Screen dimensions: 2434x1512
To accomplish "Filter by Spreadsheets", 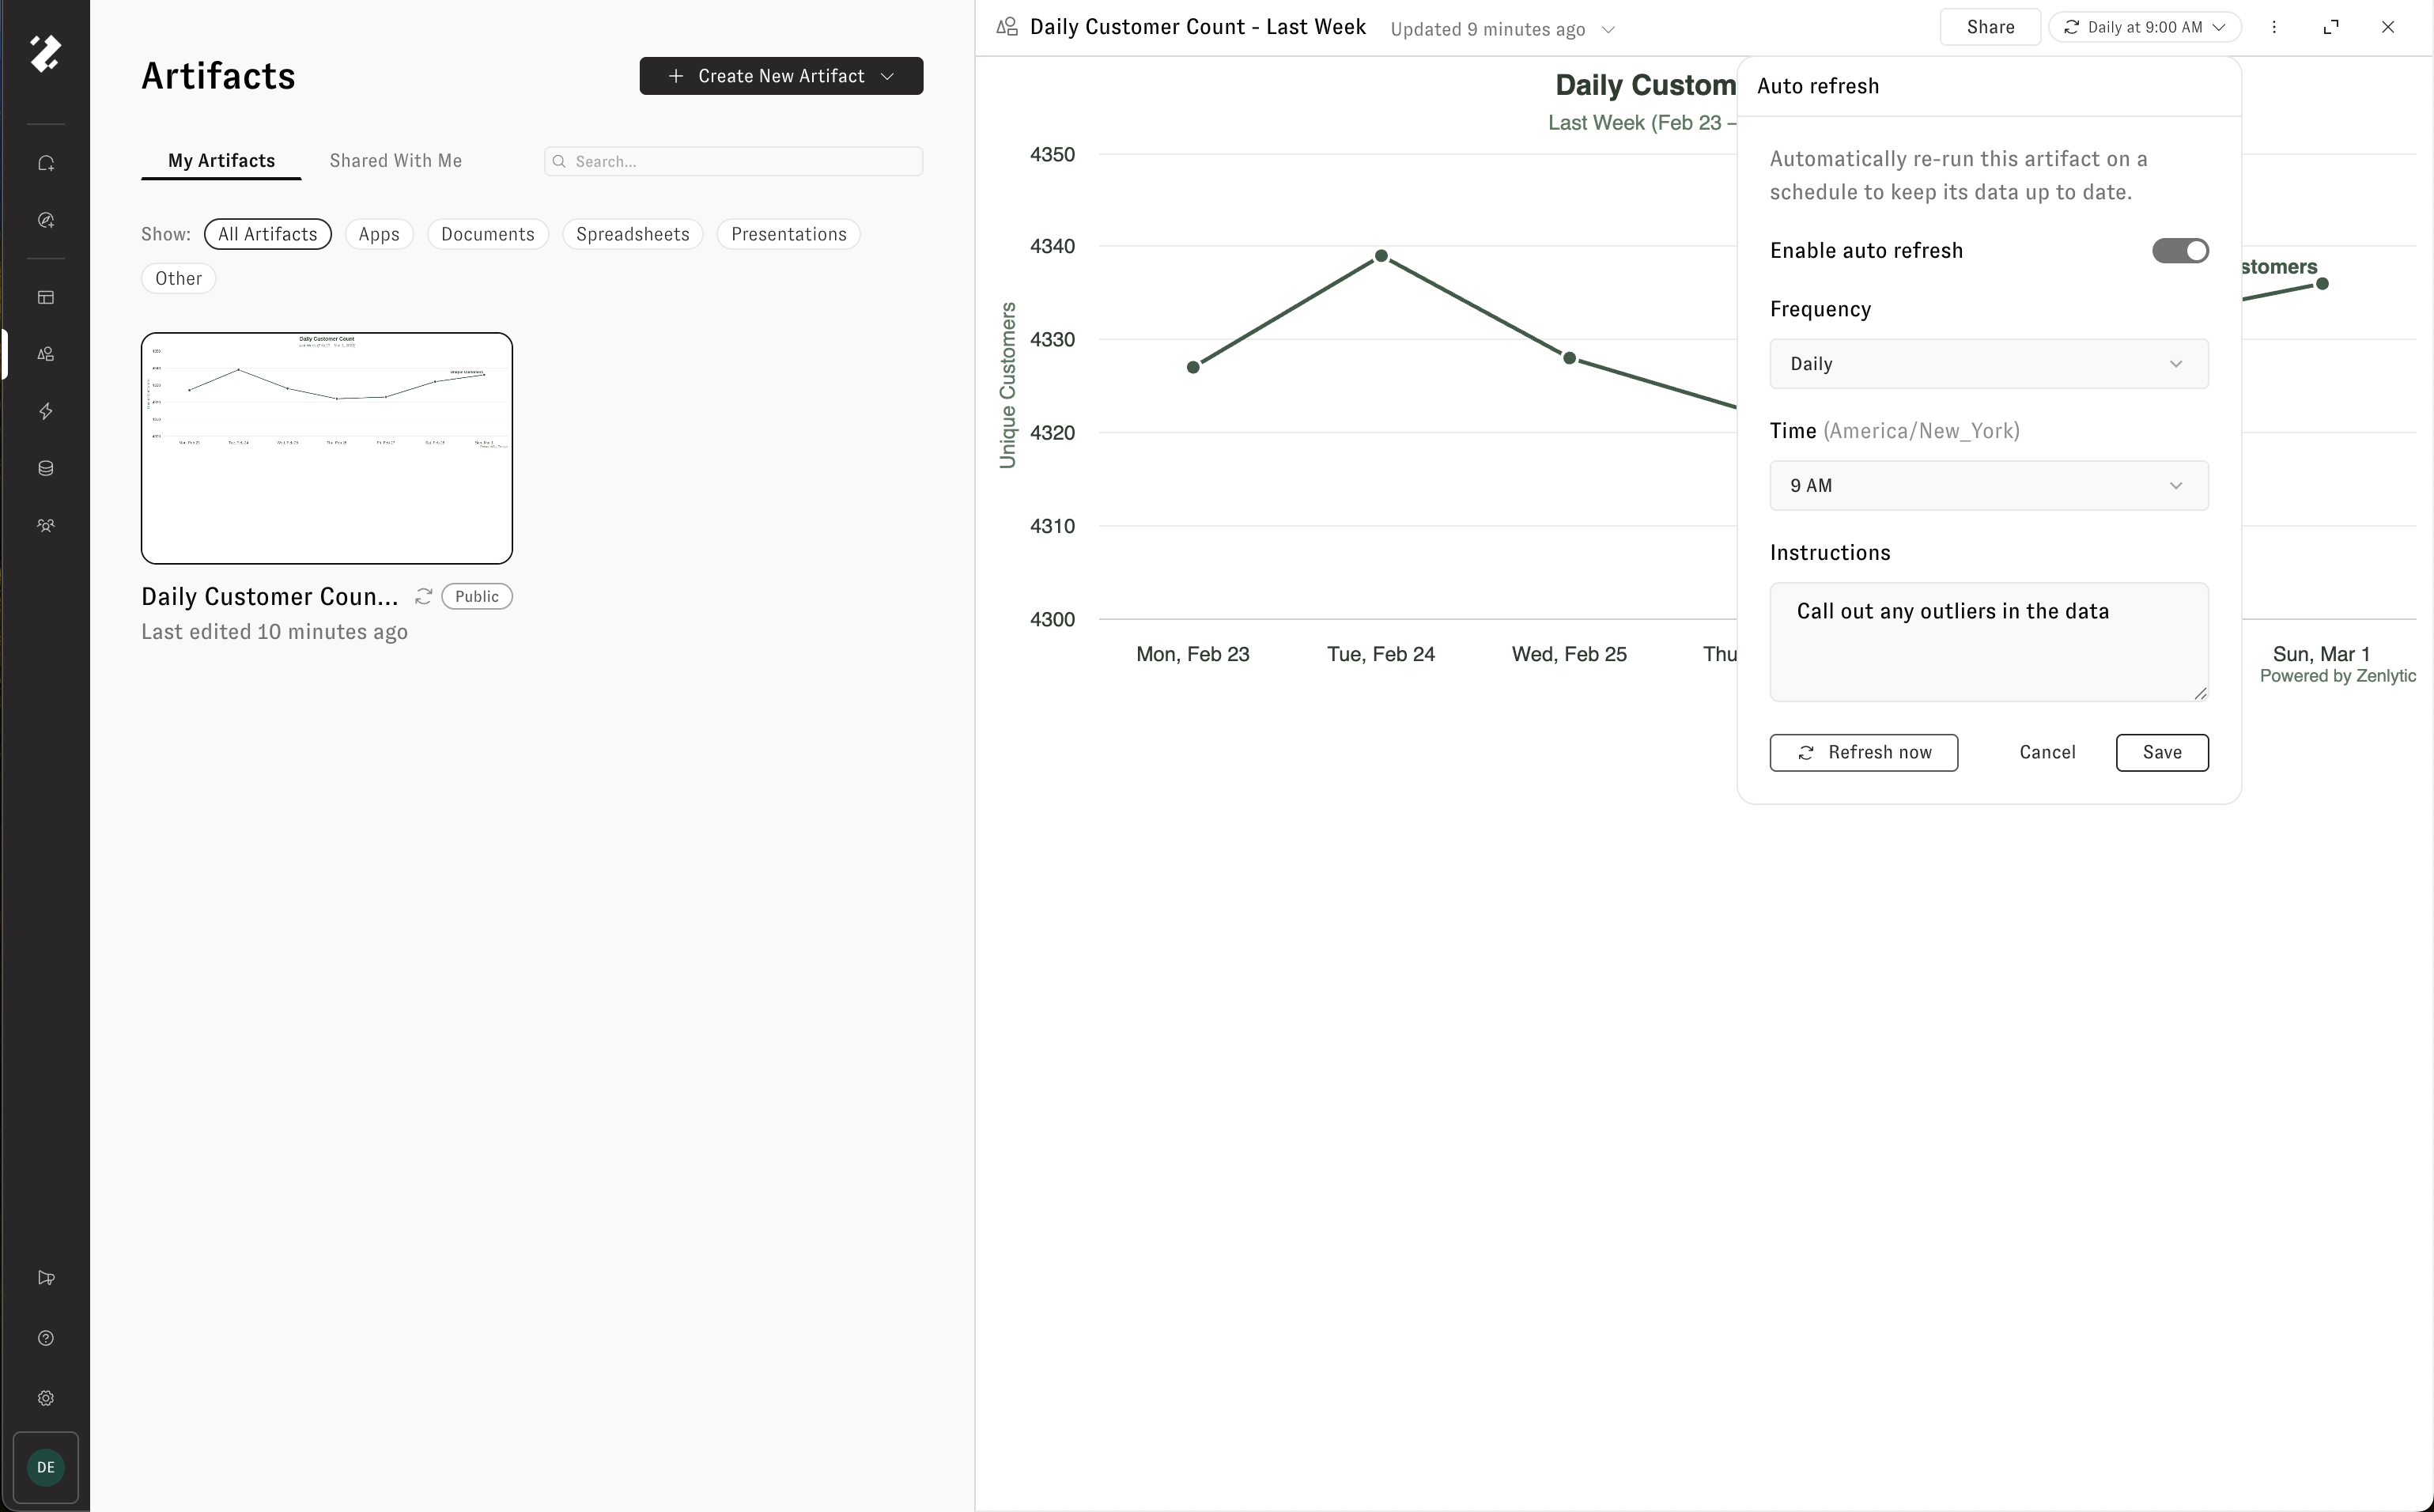I will 632,234.
